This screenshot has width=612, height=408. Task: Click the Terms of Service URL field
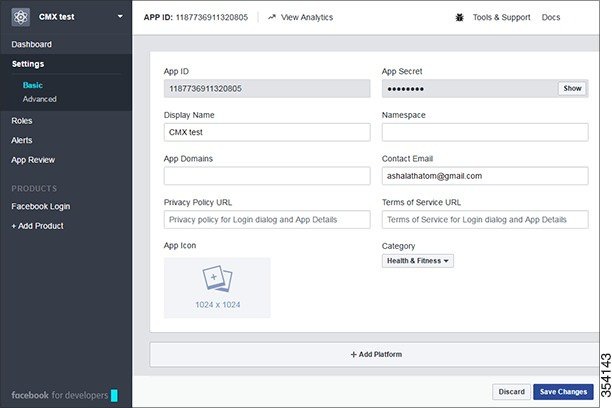click(x=485, y=220)
